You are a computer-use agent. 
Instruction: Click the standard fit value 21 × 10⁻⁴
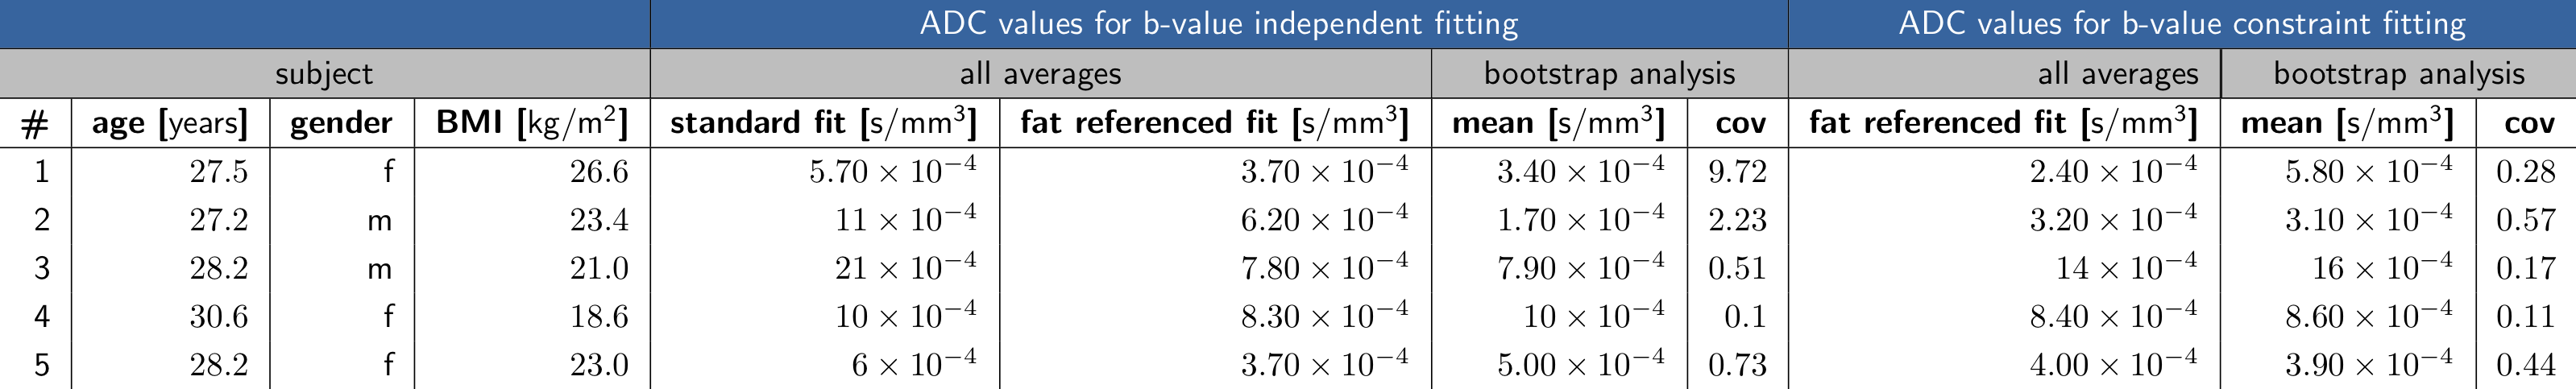coord(905,268)
